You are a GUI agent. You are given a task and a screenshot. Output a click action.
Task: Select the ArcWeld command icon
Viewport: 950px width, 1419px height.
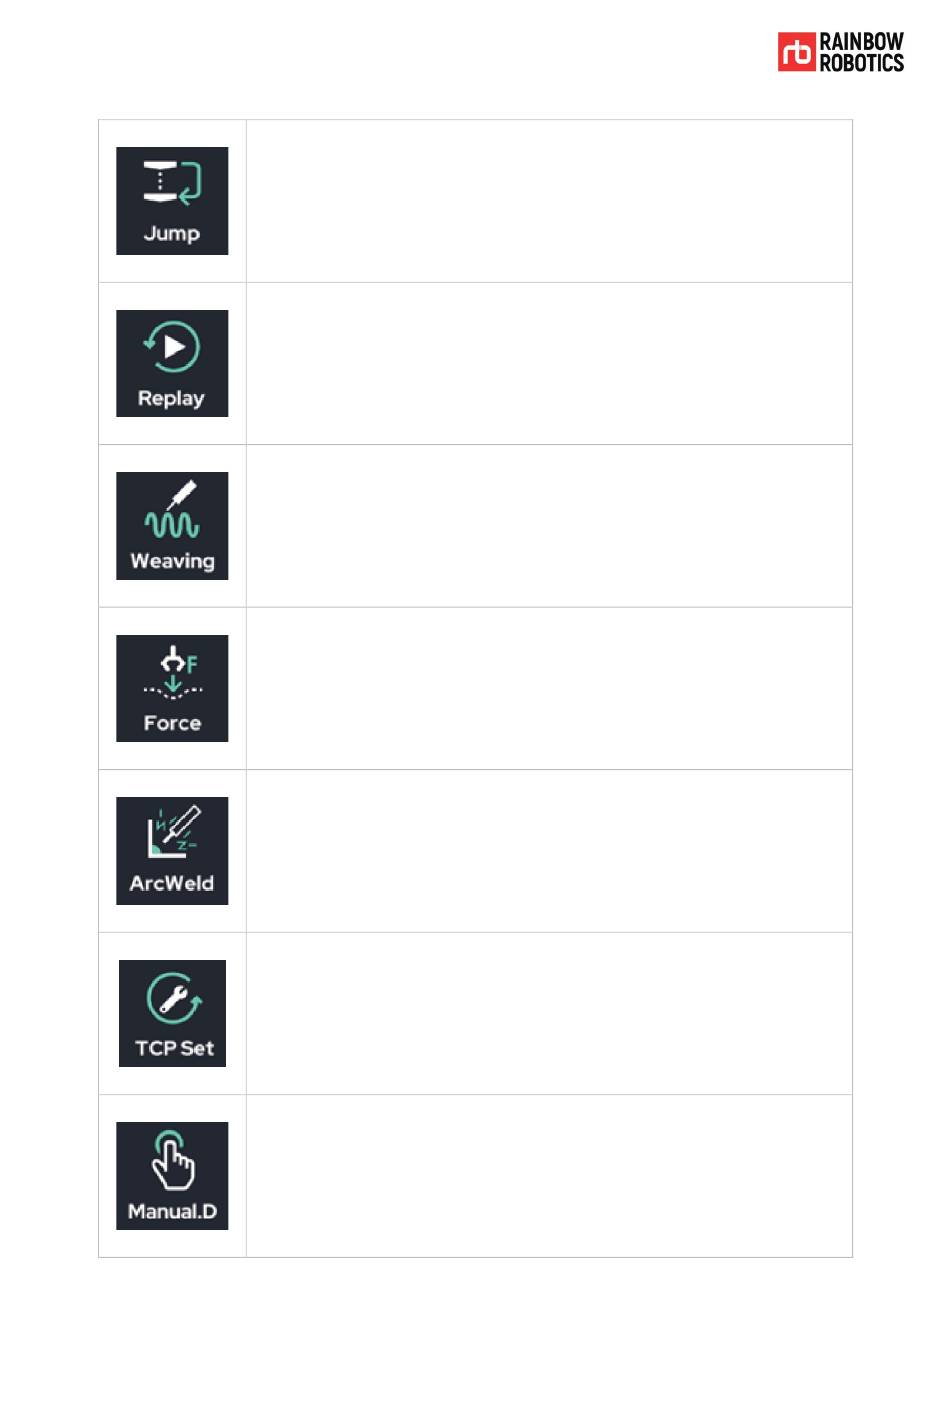[x=172, y=851]
